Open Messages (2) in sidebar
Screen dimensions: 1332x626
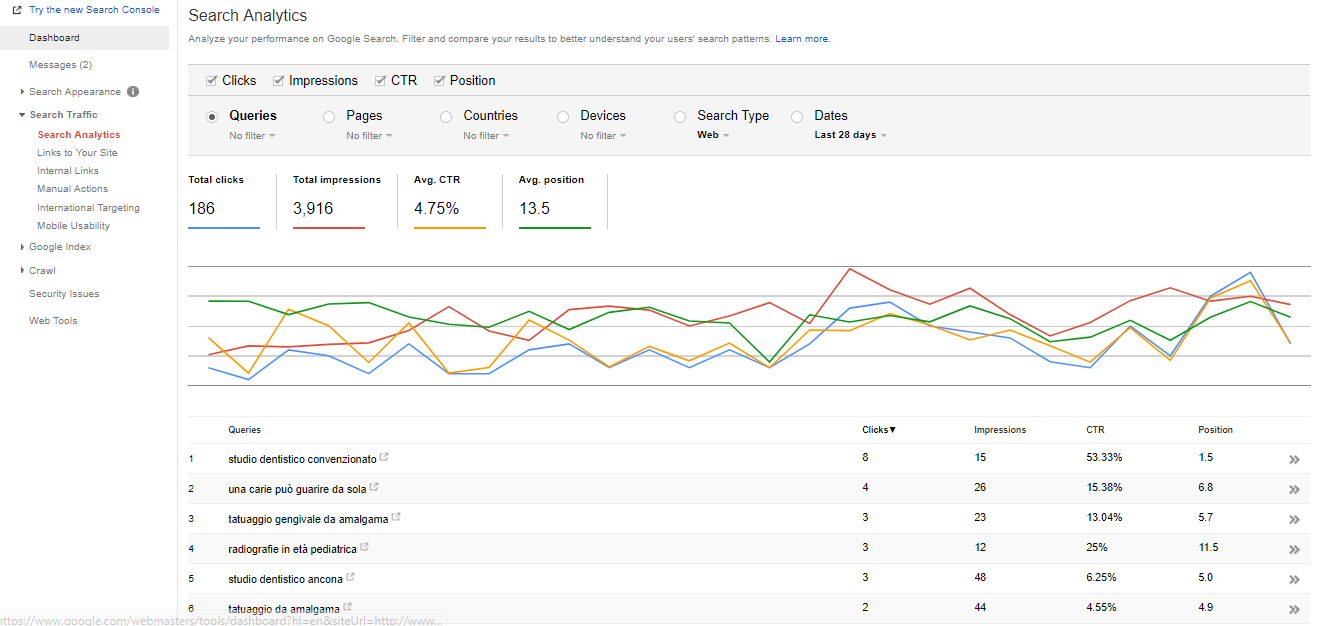click(x=60, y=65)
